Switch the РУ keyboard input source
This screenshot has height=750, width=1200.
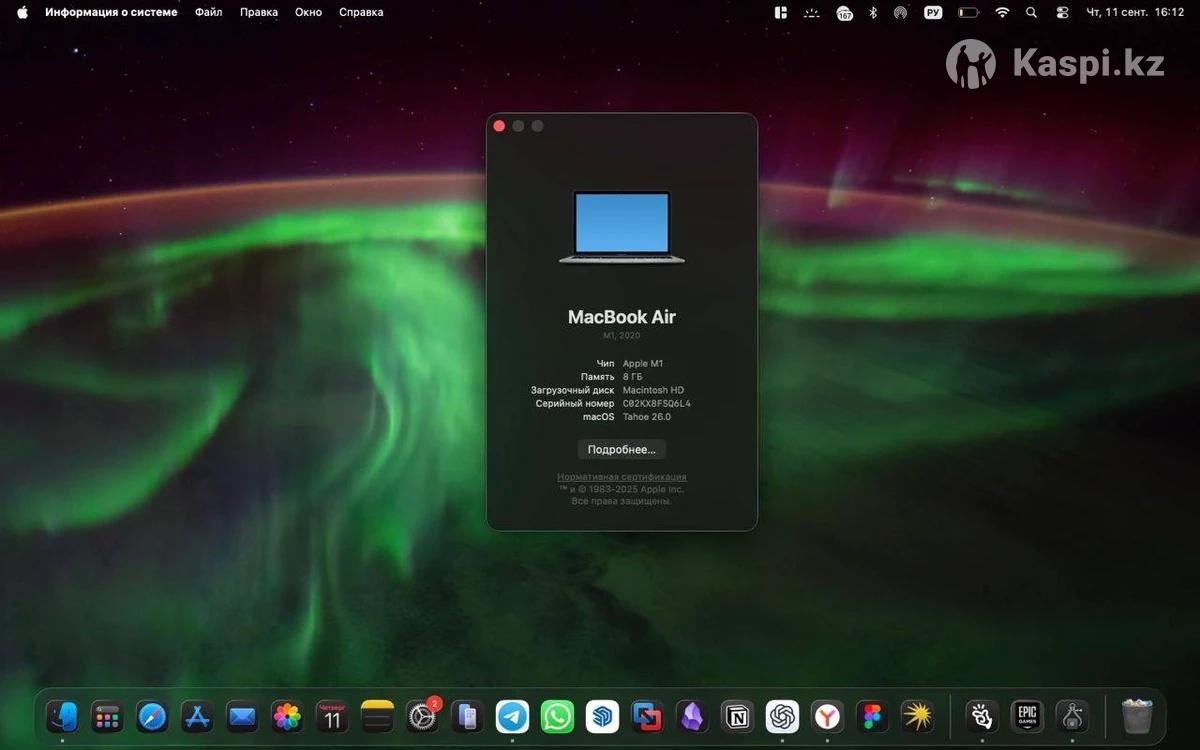pos(933,12)
